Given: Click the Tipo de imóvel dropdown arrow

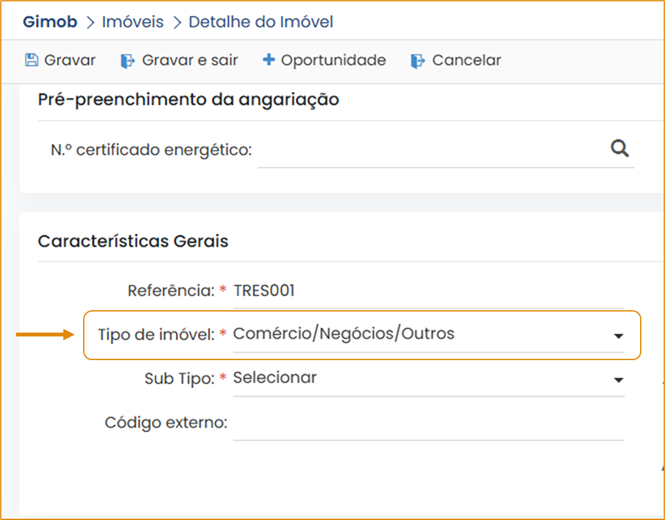Looking at the screenshot, I should point(618,337).
